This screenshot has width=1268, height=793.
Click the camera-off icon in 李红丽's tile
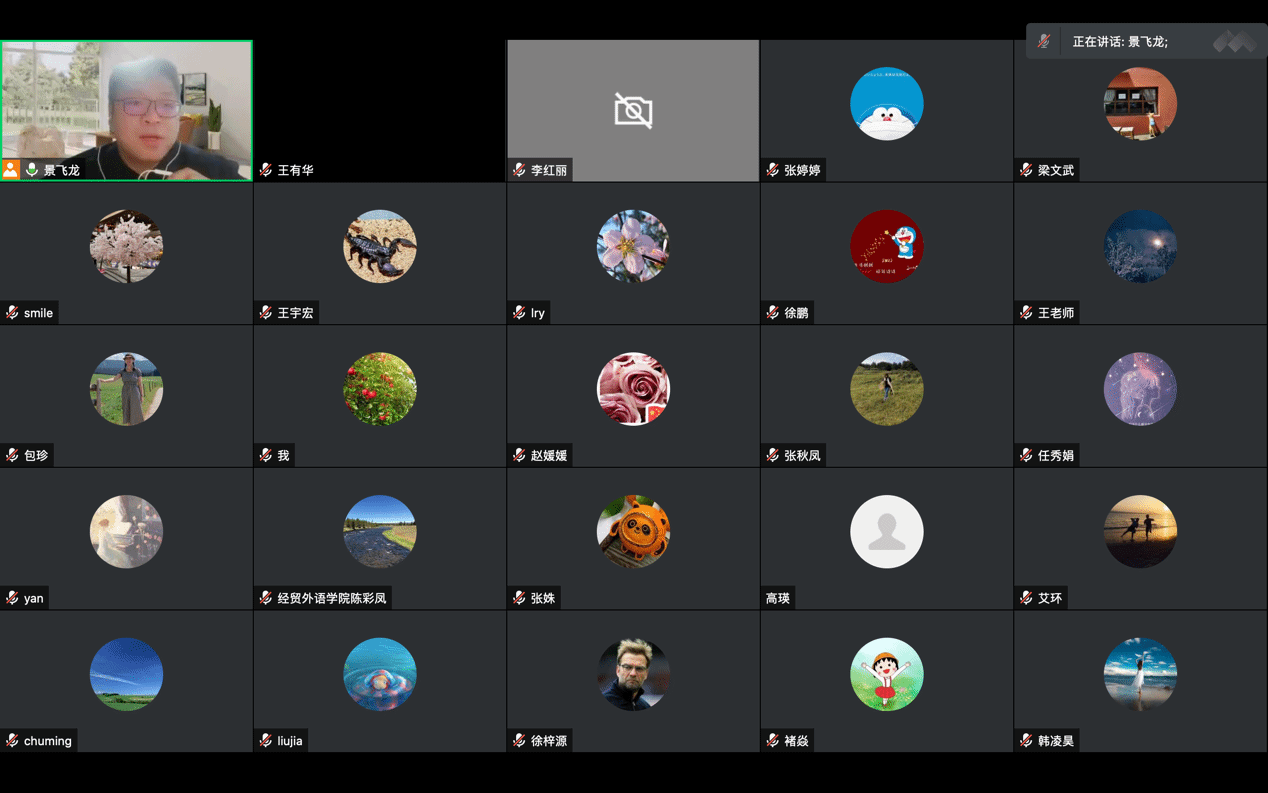633,110
